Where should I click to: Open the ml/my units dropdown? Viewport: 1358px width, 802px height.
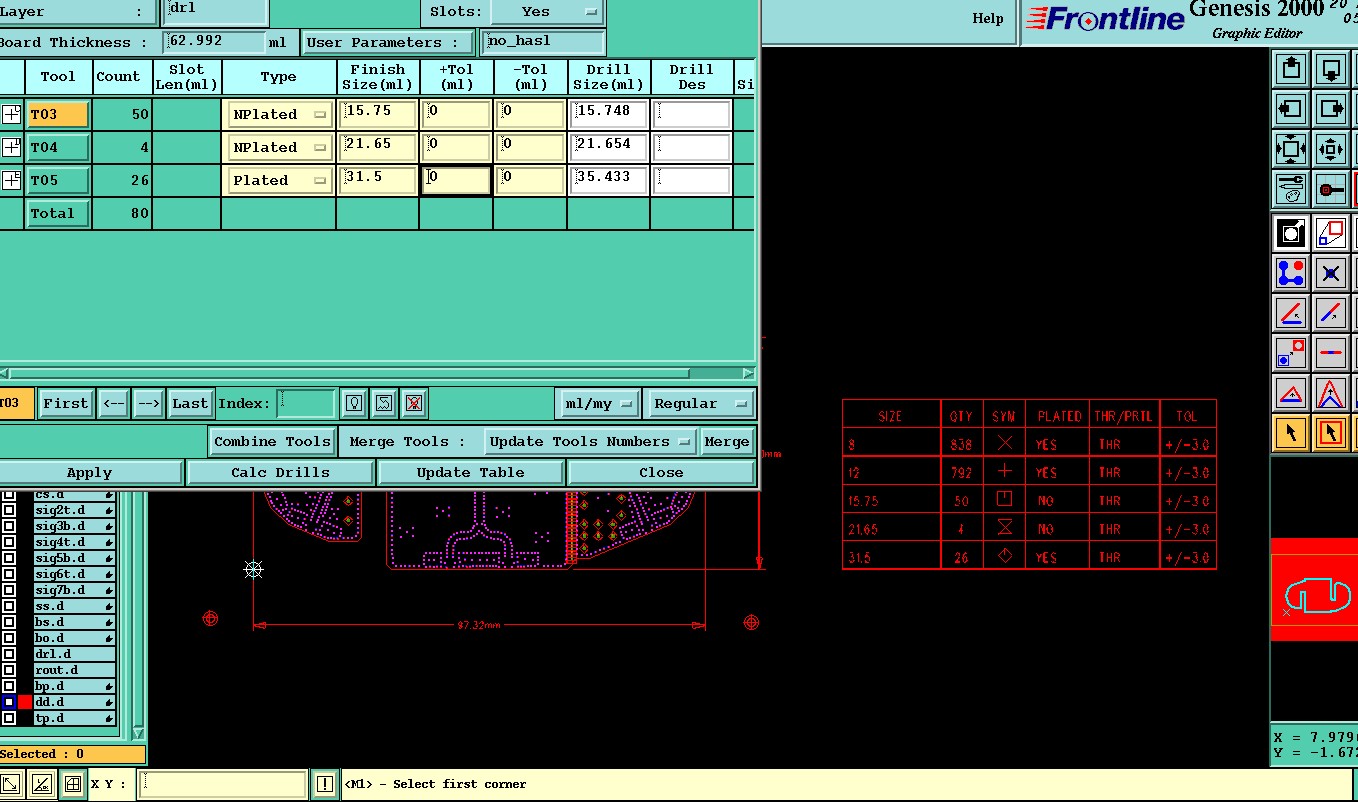coord(598,404)
